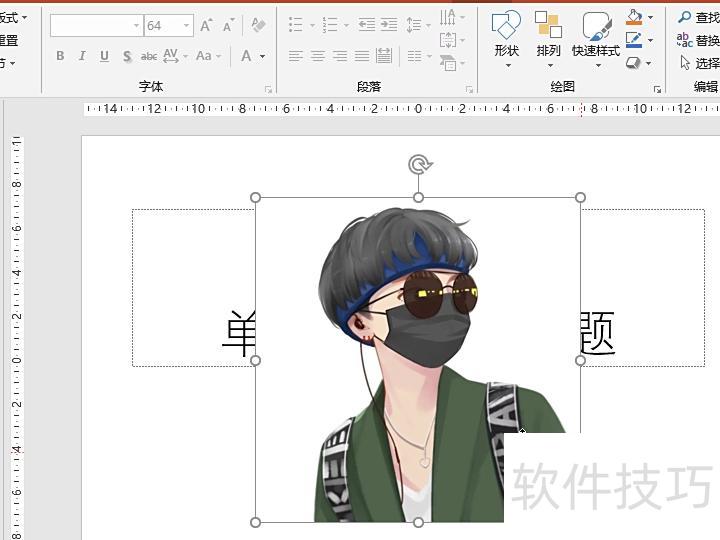Screen dimensions: 720x540
Task: Click the text shadow icon
Action: pos(127,56)
